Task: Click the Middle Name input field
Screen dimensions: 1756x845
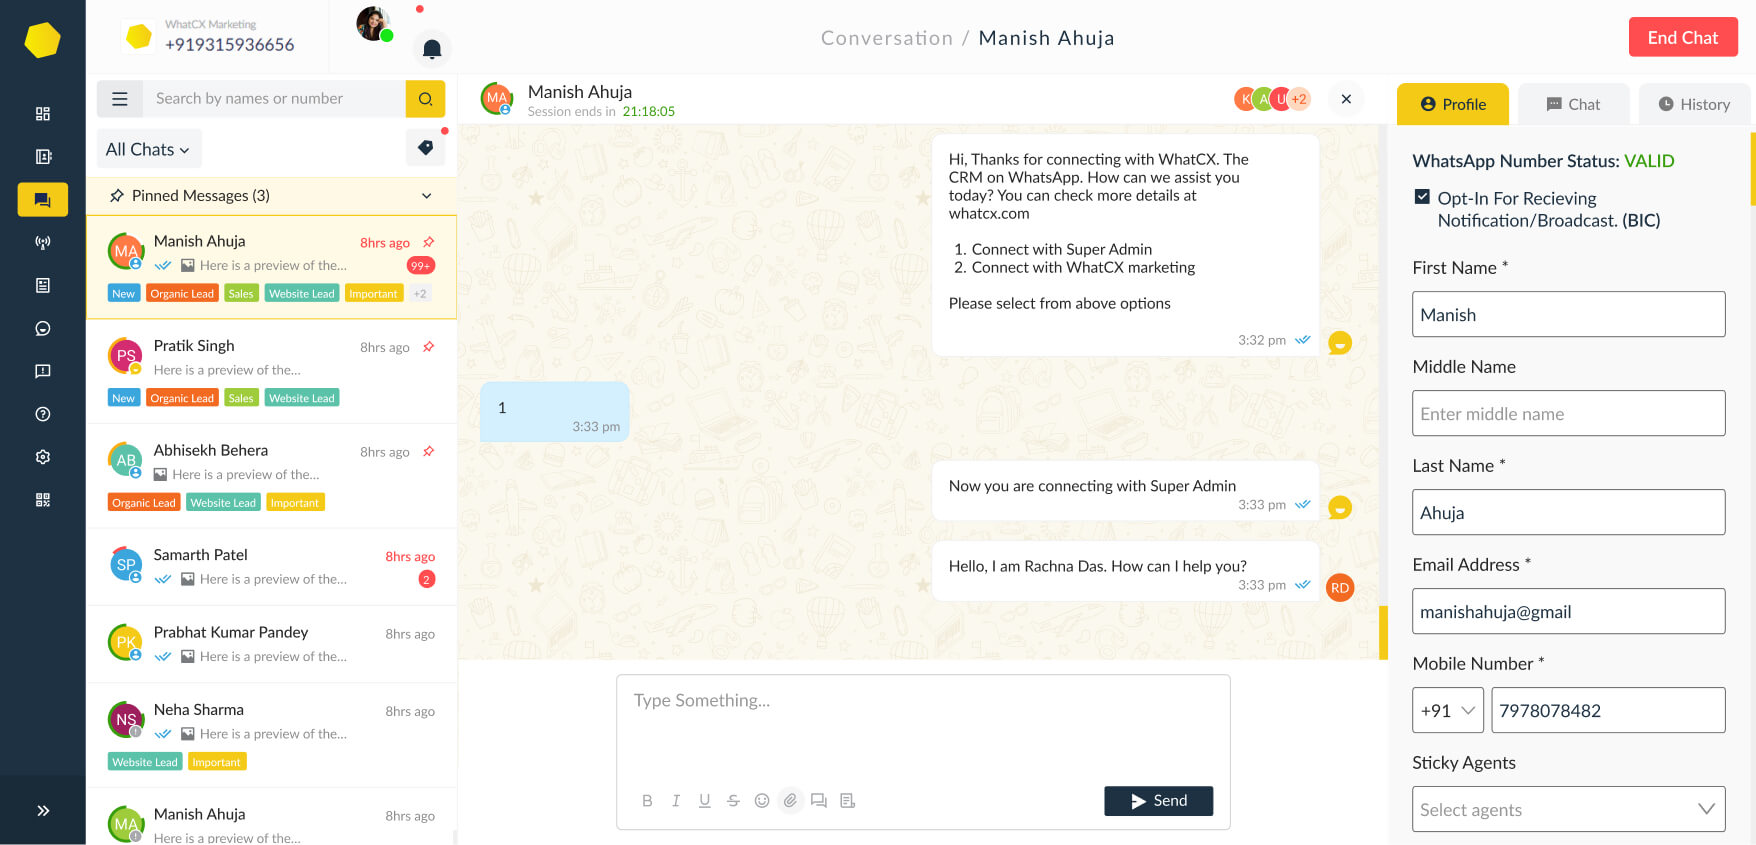Action: (x=1568, y=413)
